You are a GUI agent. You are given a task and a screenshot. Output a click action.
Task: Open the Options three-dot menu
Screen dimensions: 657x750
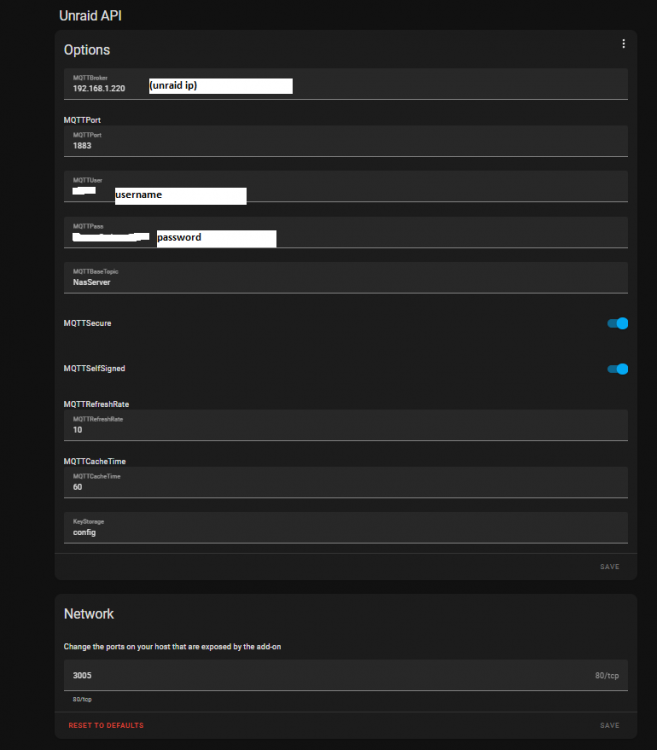pos(624,44)
